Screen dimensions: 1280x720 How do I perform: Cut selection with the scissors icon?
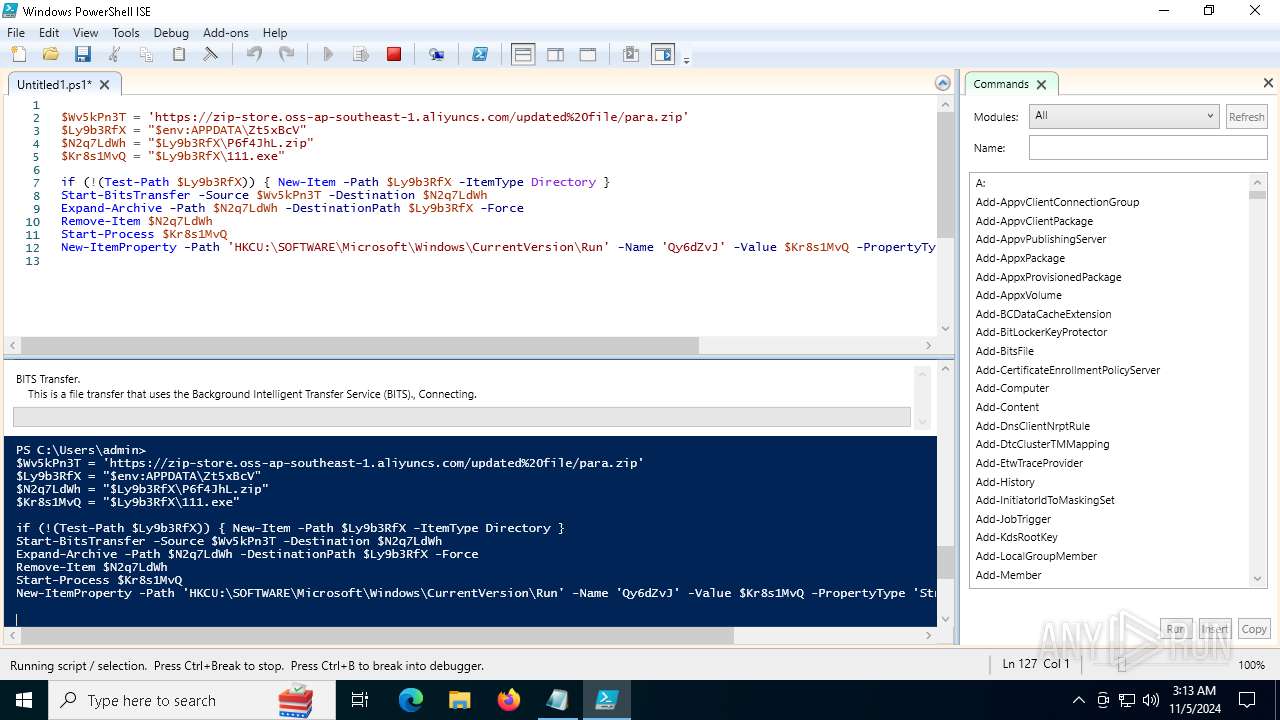(114, 54)
